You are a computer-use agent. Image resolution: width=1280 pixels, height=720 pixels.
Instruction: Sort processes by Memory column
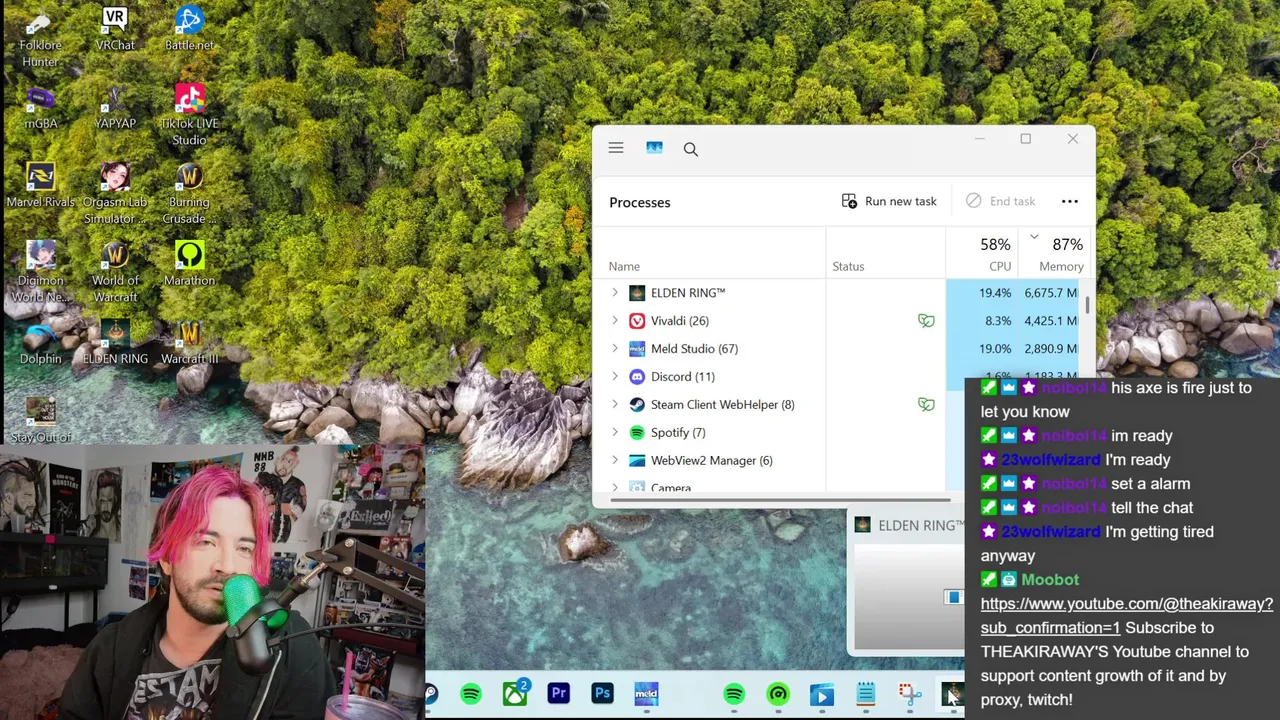[x=1061, y=266]
